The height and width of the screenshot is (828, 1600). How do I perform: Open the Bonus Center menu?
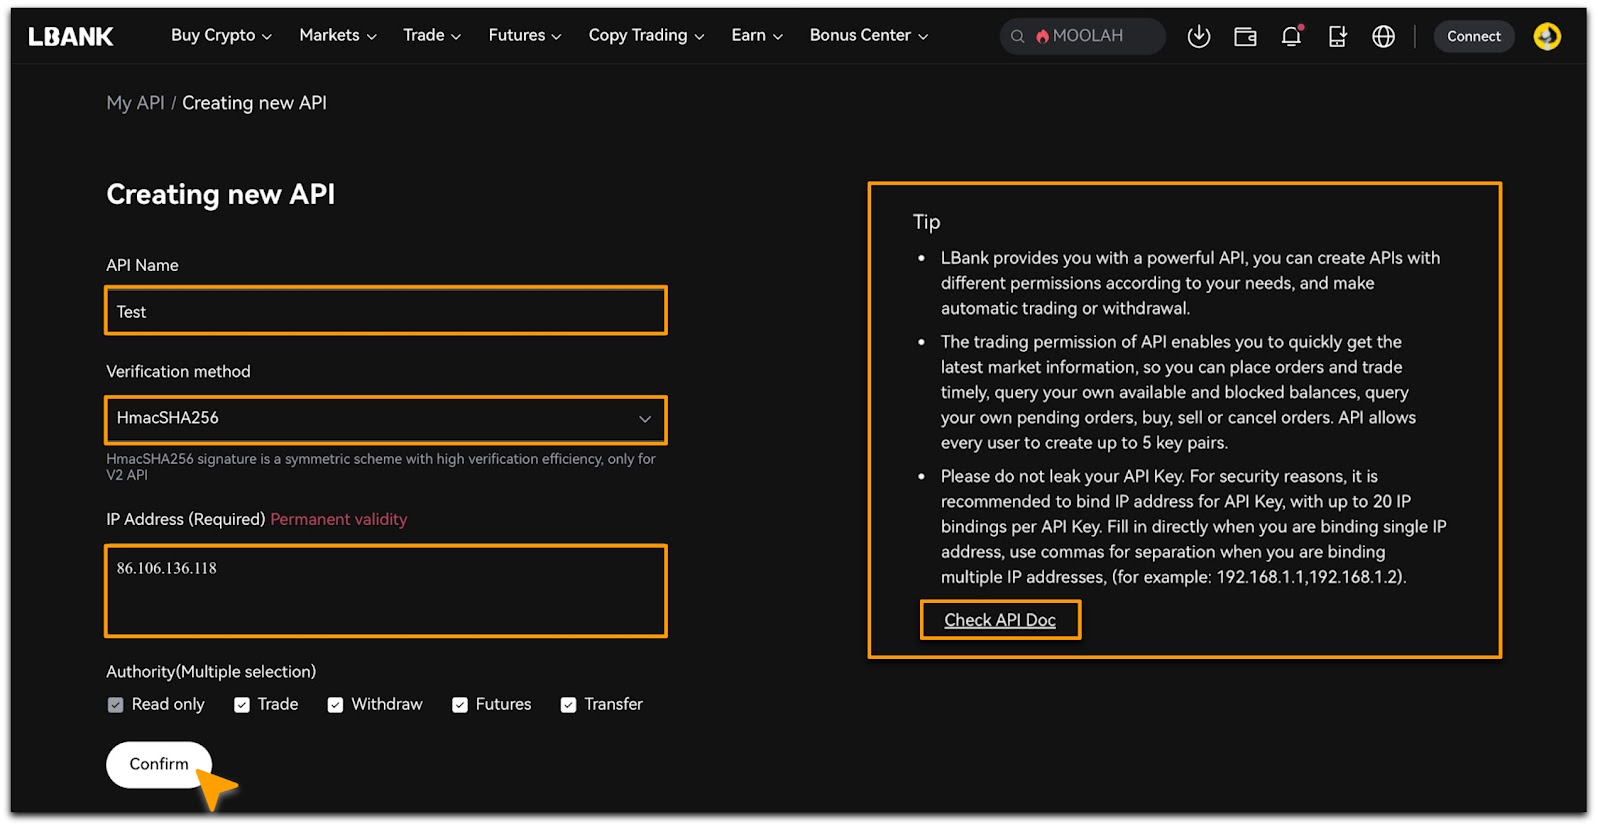(868, 36)
